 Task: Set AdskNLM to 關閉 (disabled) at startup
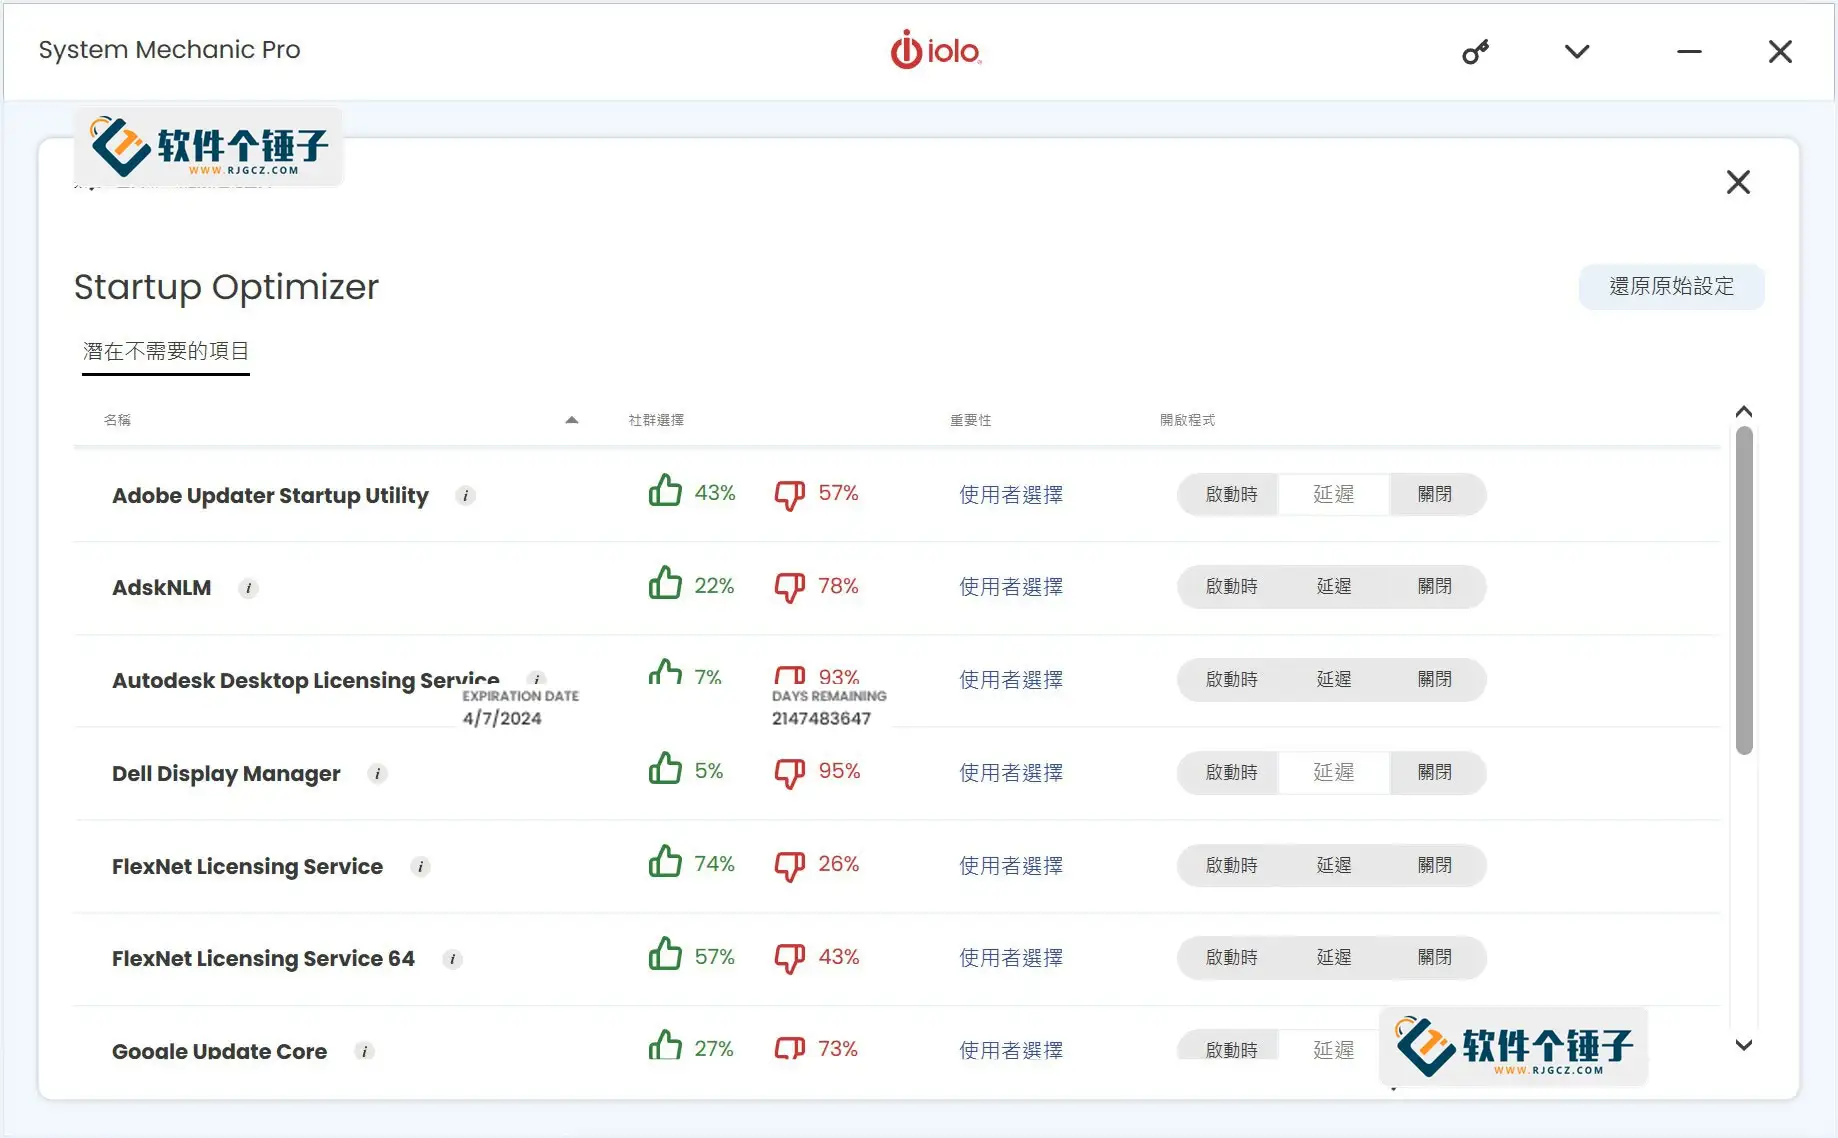pos(1436,587)
